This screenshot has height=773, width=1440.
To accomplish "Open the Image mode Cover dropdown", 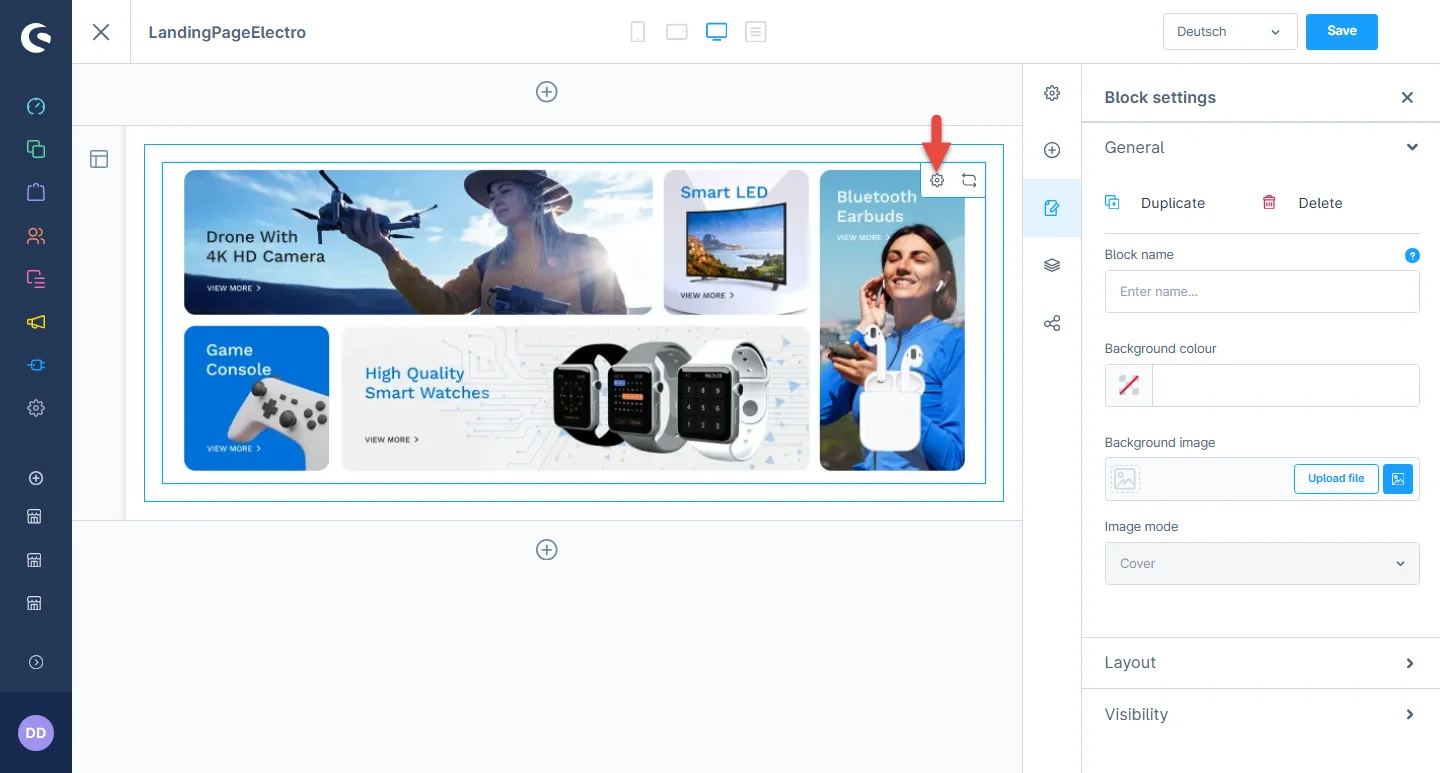I will tap(1261, 564).
